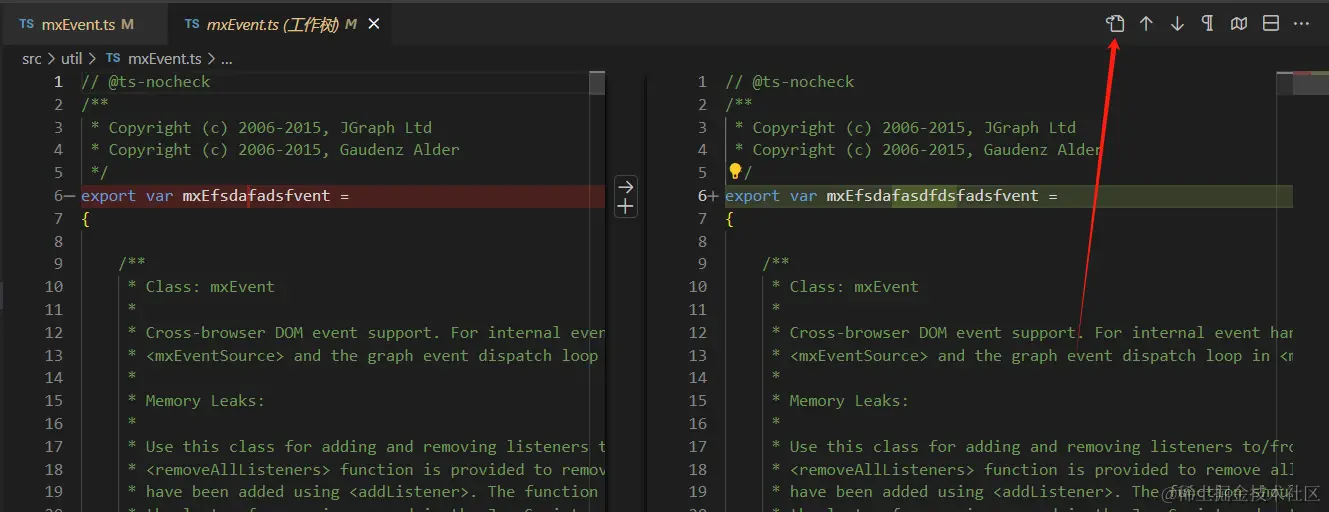1329x512 pixels.
Task: Toggle whitespace rendering with the pilcrow icon
Action: [1208, 23]
